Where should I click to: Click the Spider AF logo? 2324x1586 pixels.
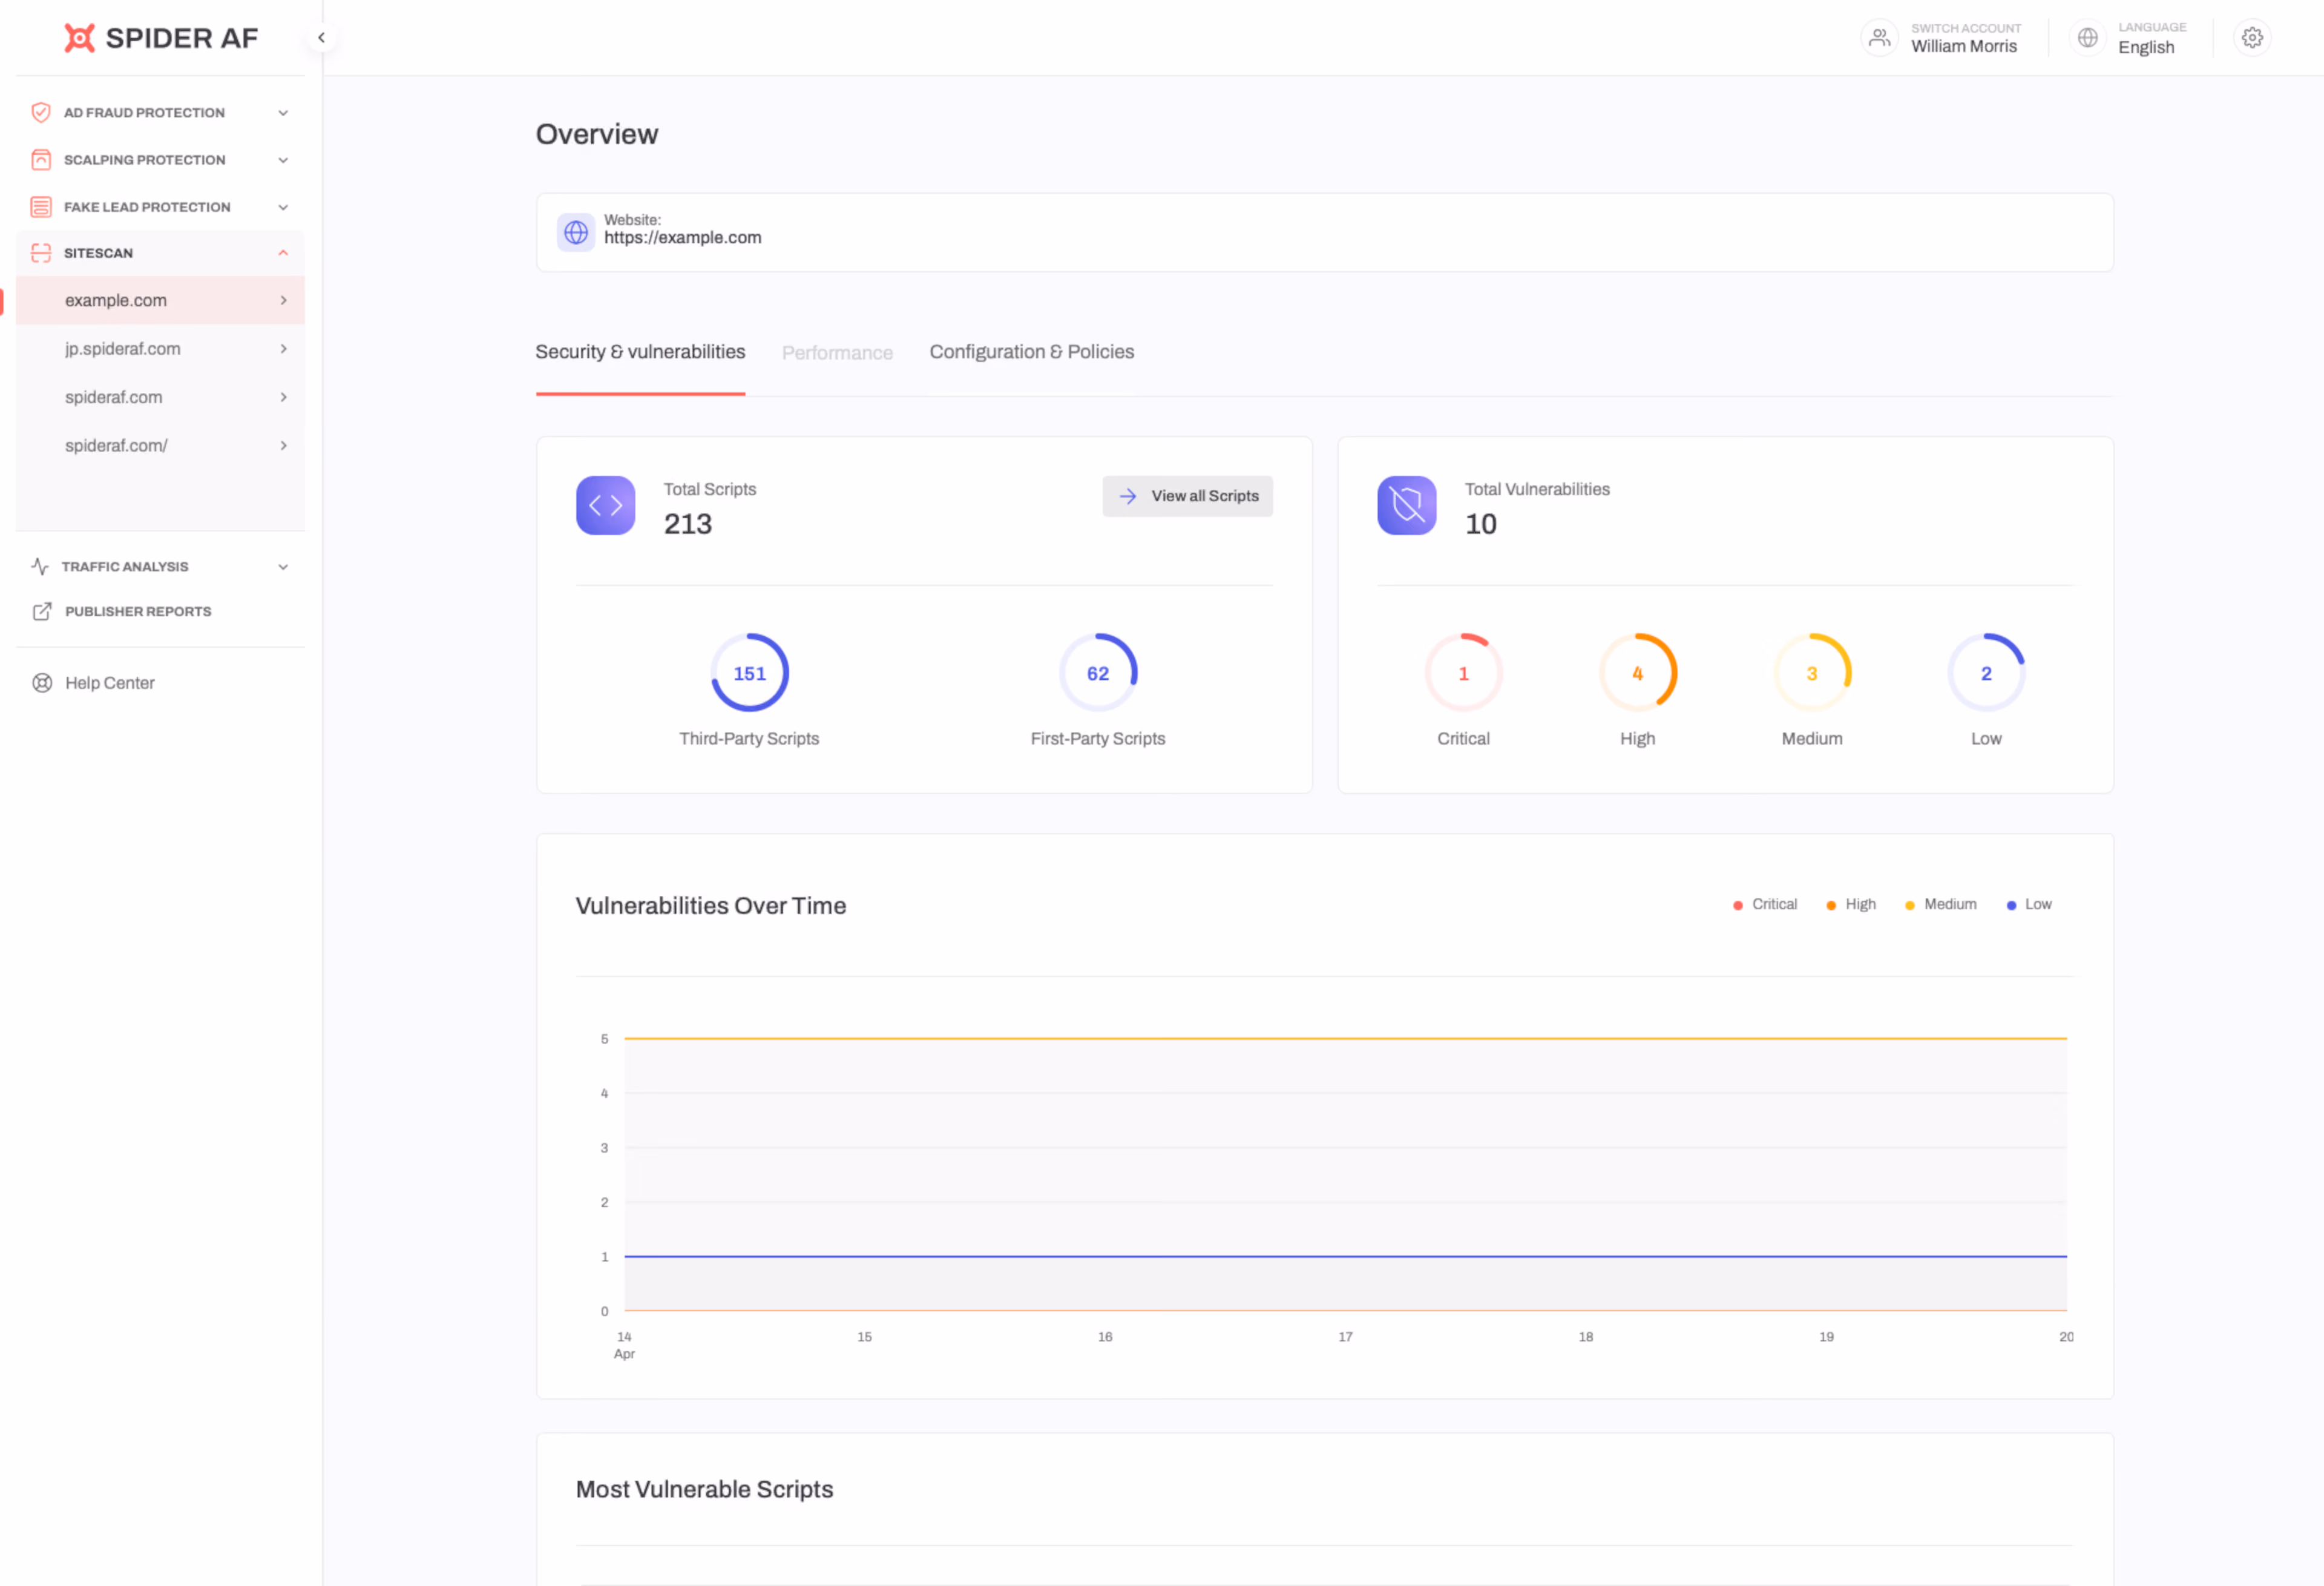[161, 38]
